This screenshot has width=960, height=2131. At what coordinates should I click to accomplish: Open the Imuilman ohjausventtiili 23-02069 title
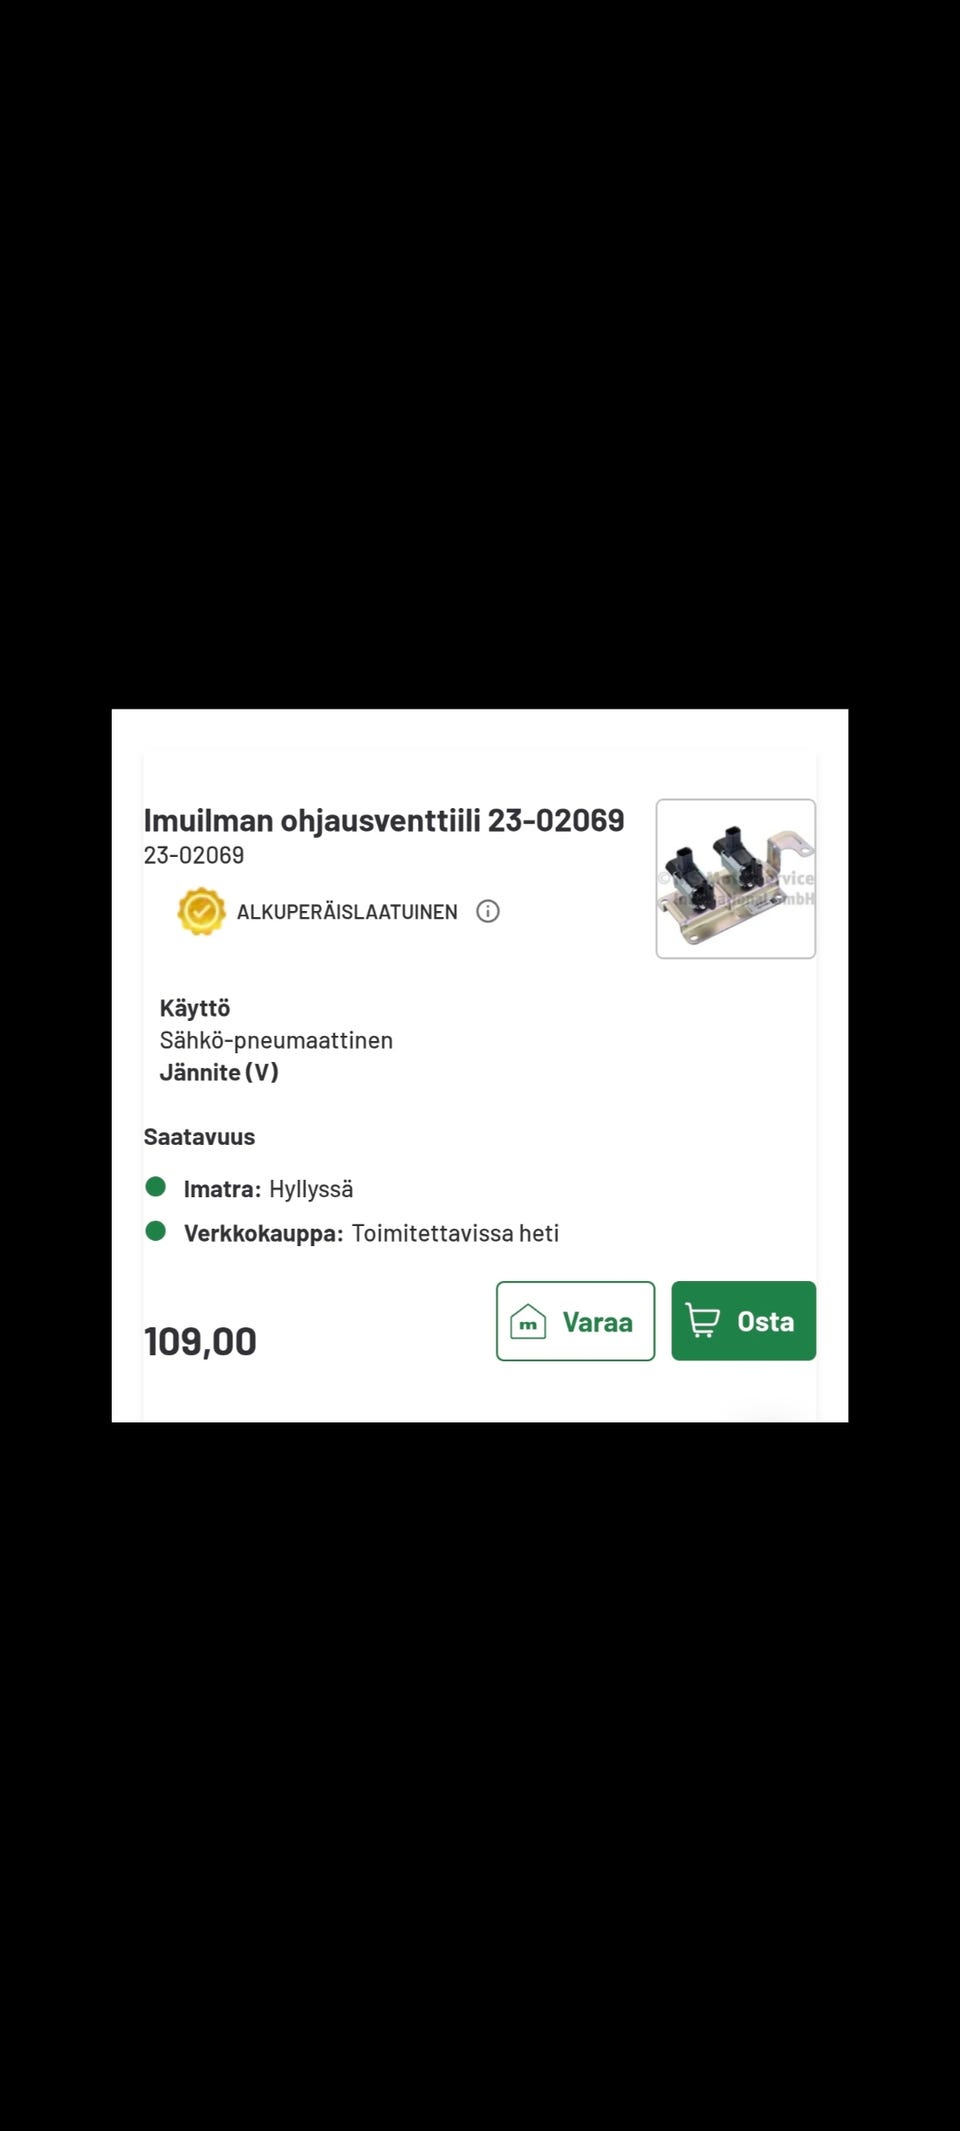384,820
